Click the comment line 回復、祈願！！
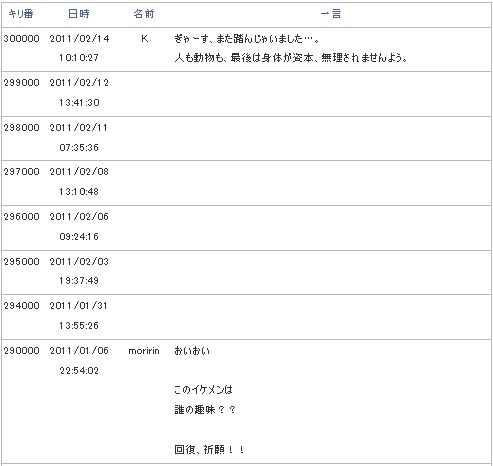 pos(209,450)
